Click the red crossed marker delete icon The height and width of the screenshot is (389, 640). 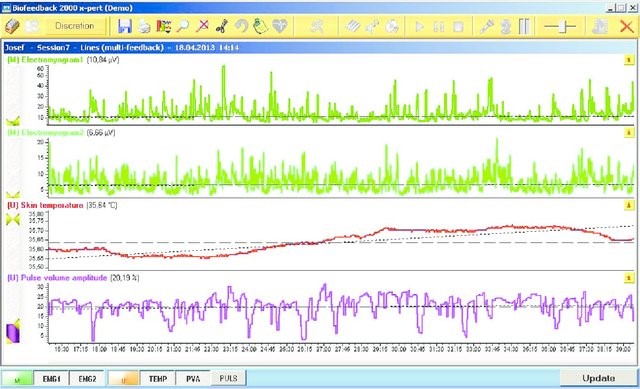202,27
